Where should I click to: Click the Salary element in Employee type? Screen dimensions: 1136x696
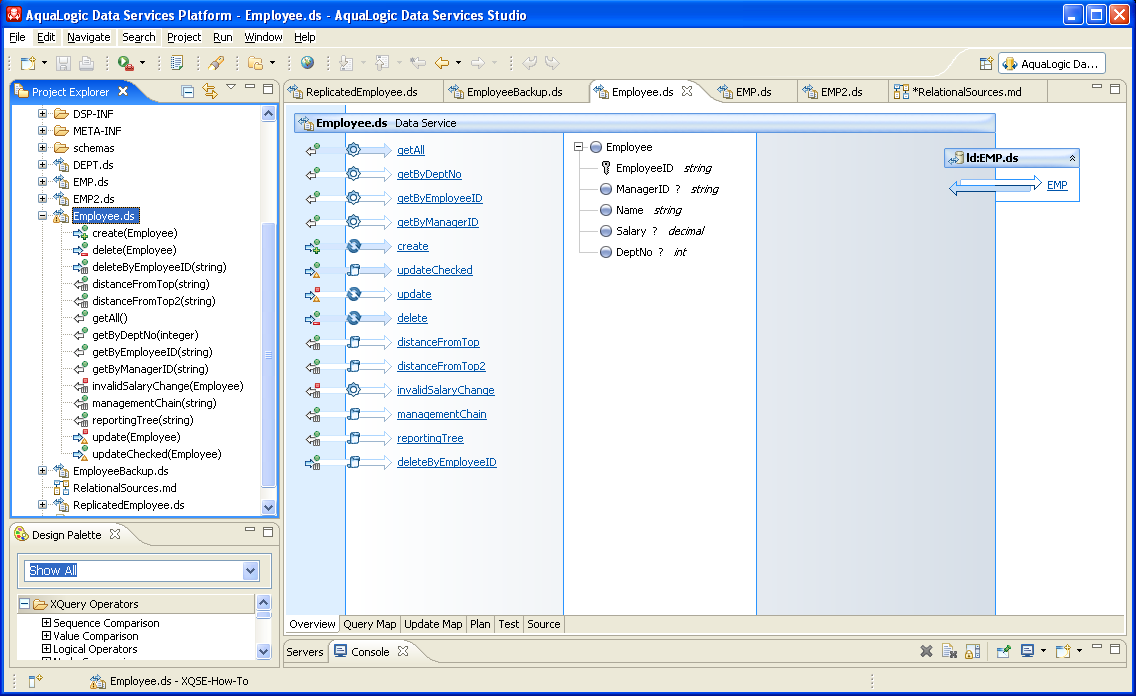[x=630, y=231]
